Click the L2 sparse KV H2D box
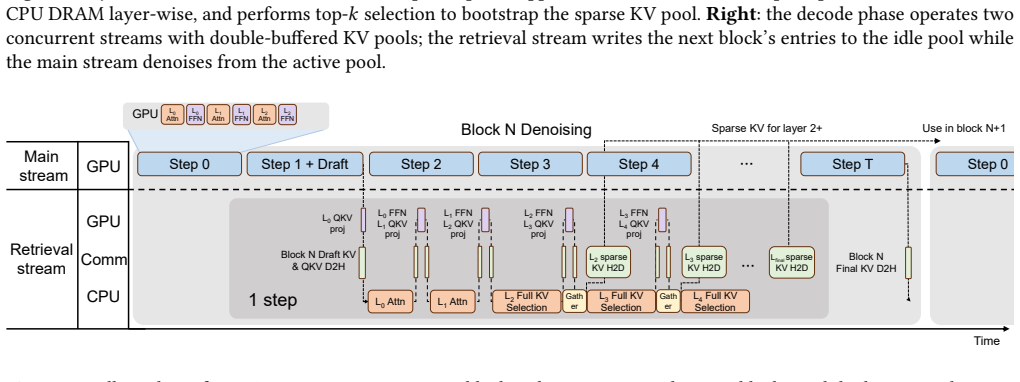Screen dimensions: 1020x382 pos(609,263)
